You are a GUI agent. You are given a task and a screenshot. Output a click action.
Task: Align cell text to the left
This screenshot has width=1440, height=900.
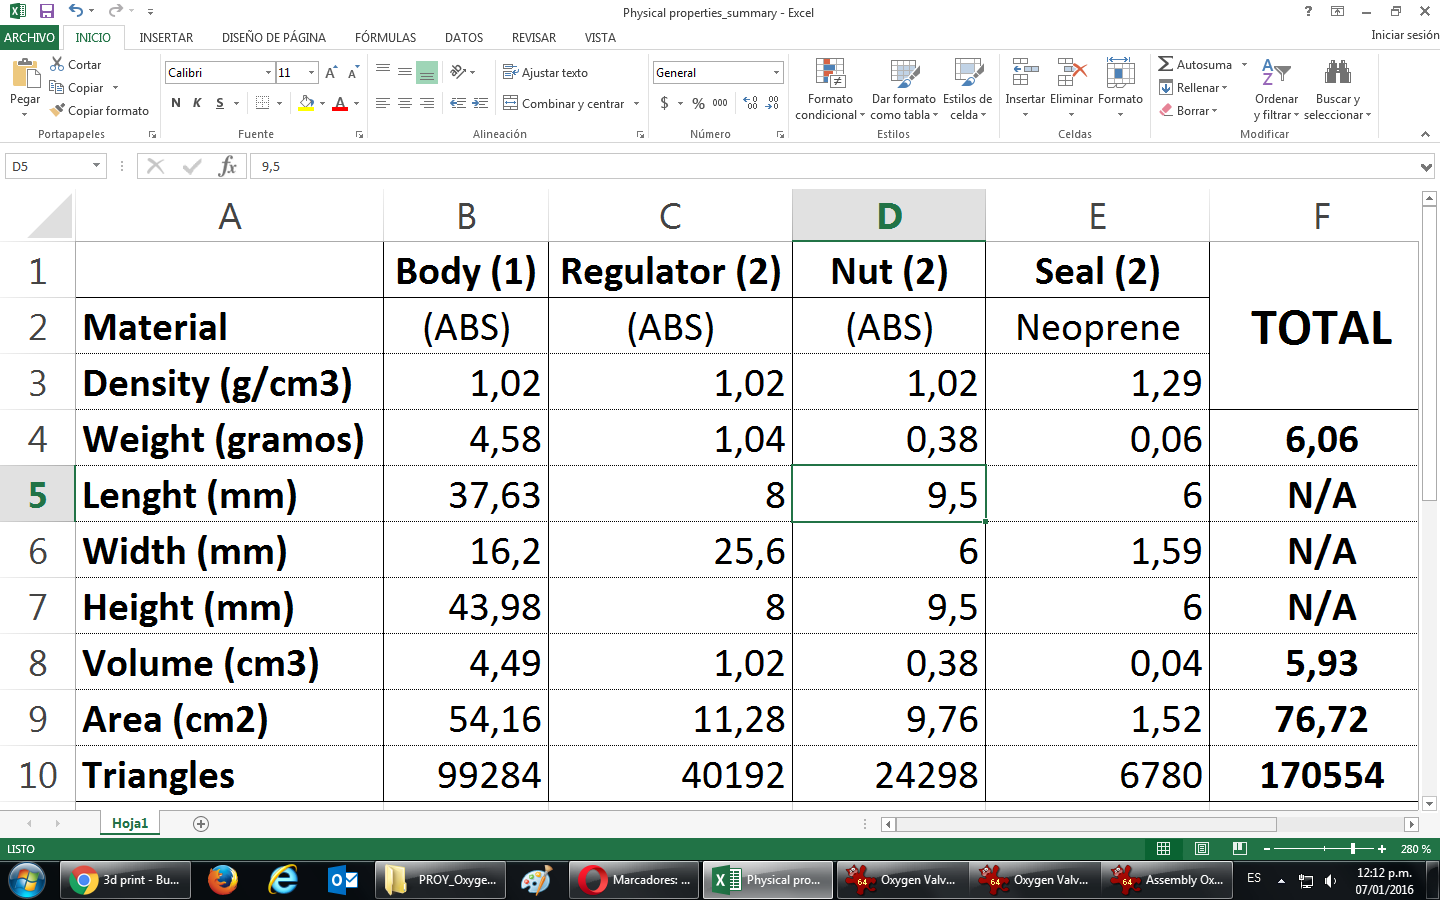pos(383,103)
